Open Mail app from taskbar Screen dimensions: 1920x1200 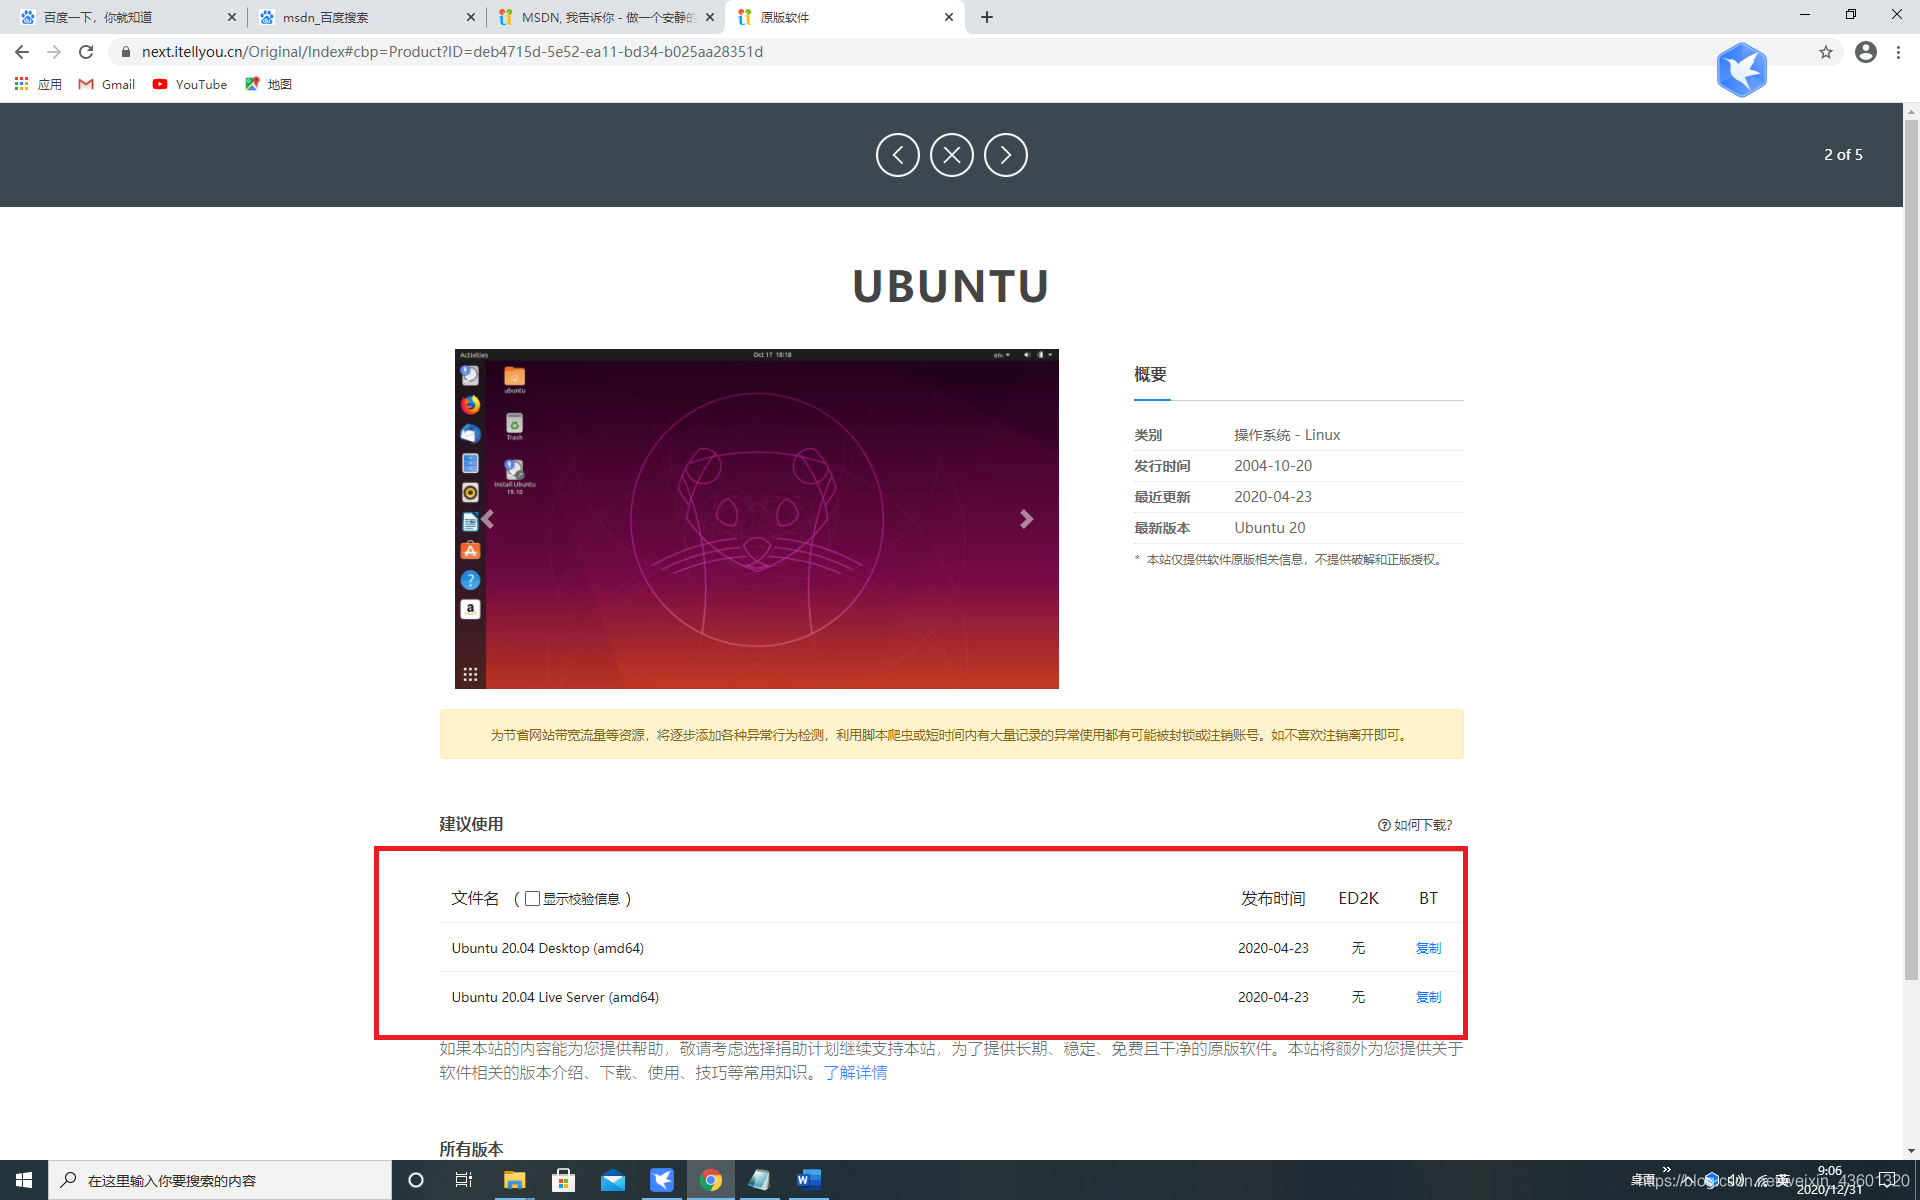tap(612, 1180)
